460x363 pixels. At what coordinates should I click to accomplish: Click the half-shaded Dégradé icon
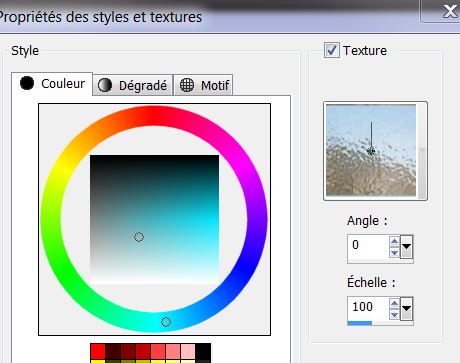coord(105,85)
